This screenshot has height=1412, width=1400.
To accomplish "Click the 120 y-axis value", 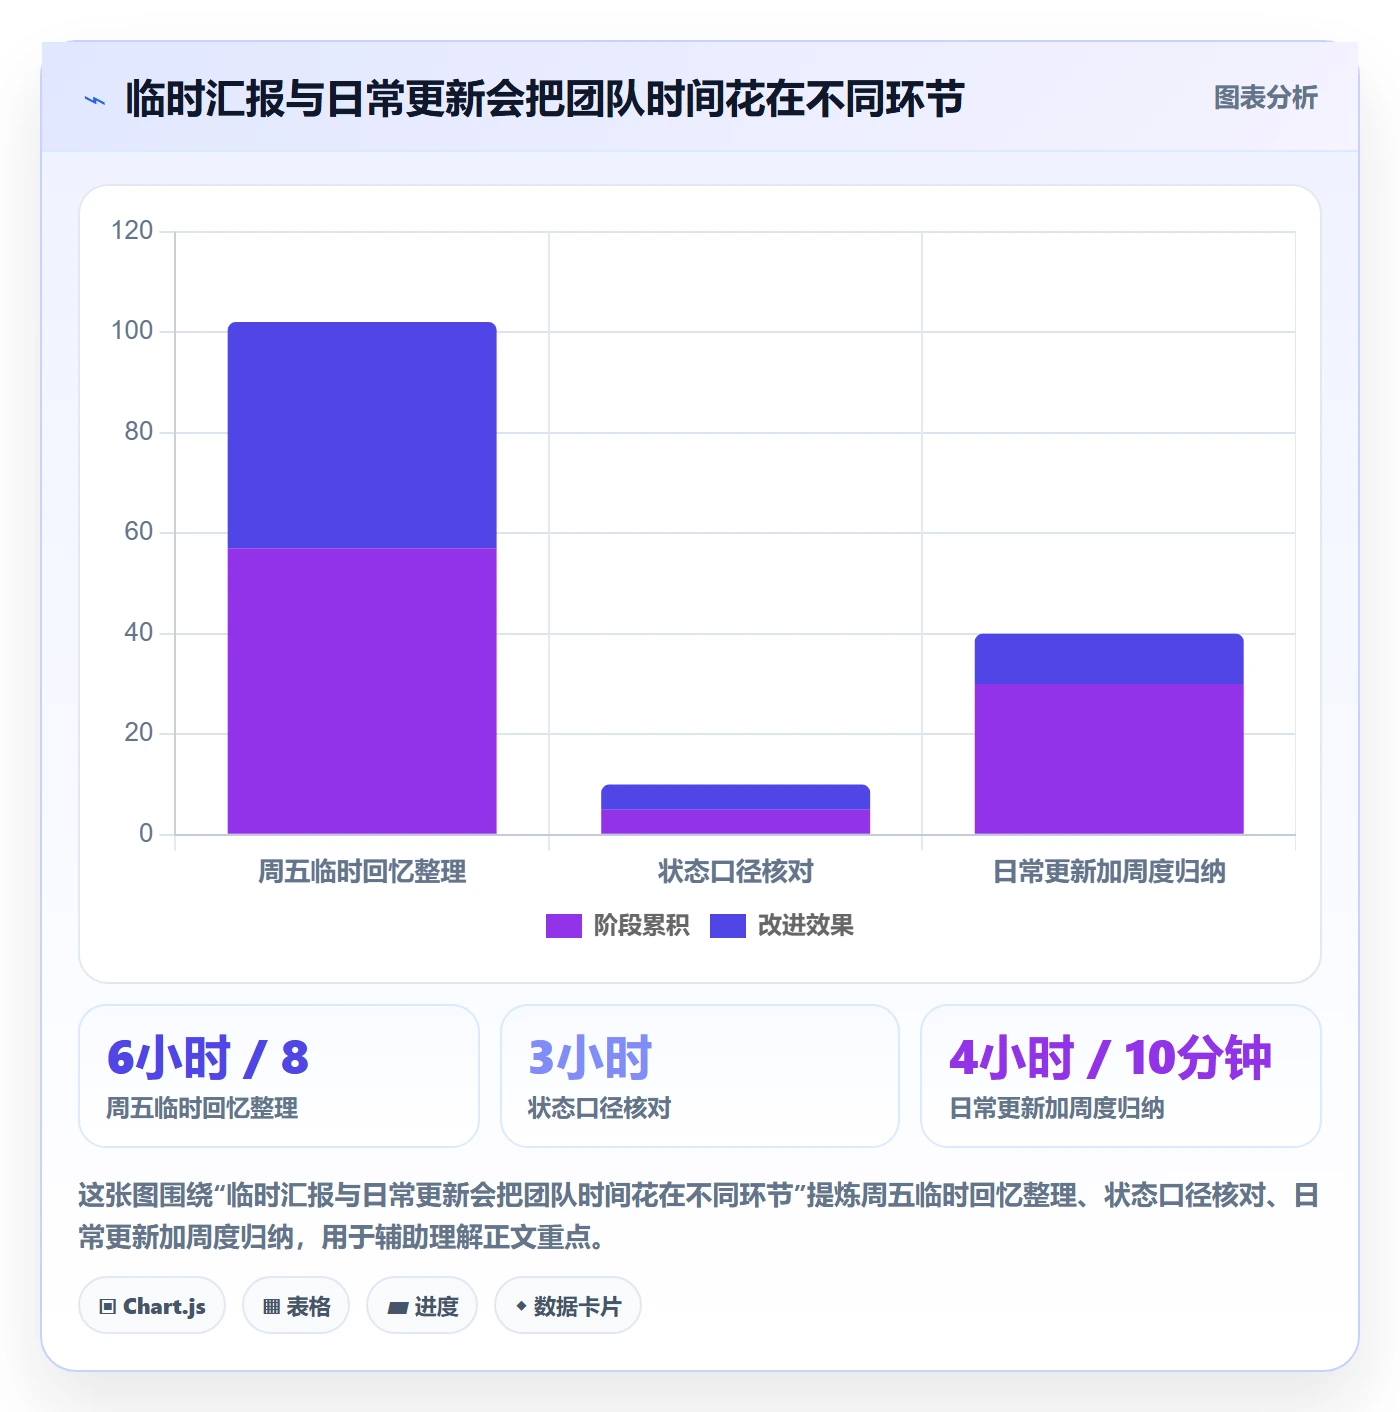I will (x=132, y=231).
